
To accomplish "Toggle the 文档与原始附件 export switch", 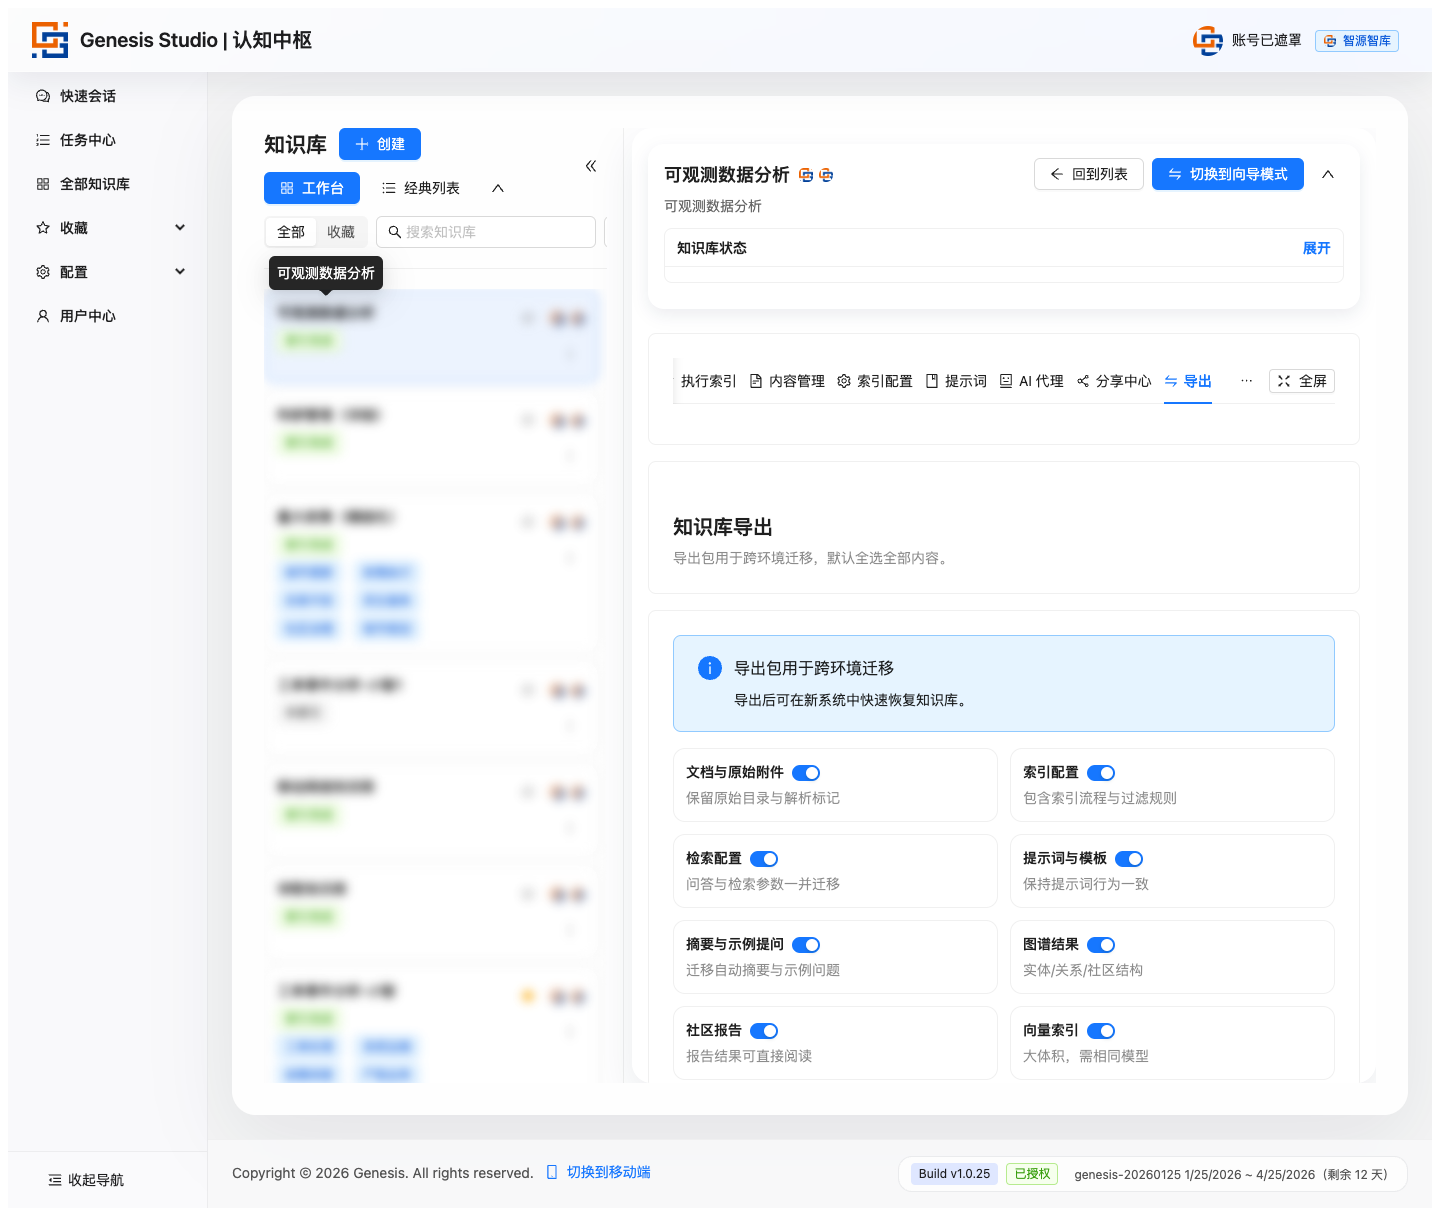I will click(806, 773).
